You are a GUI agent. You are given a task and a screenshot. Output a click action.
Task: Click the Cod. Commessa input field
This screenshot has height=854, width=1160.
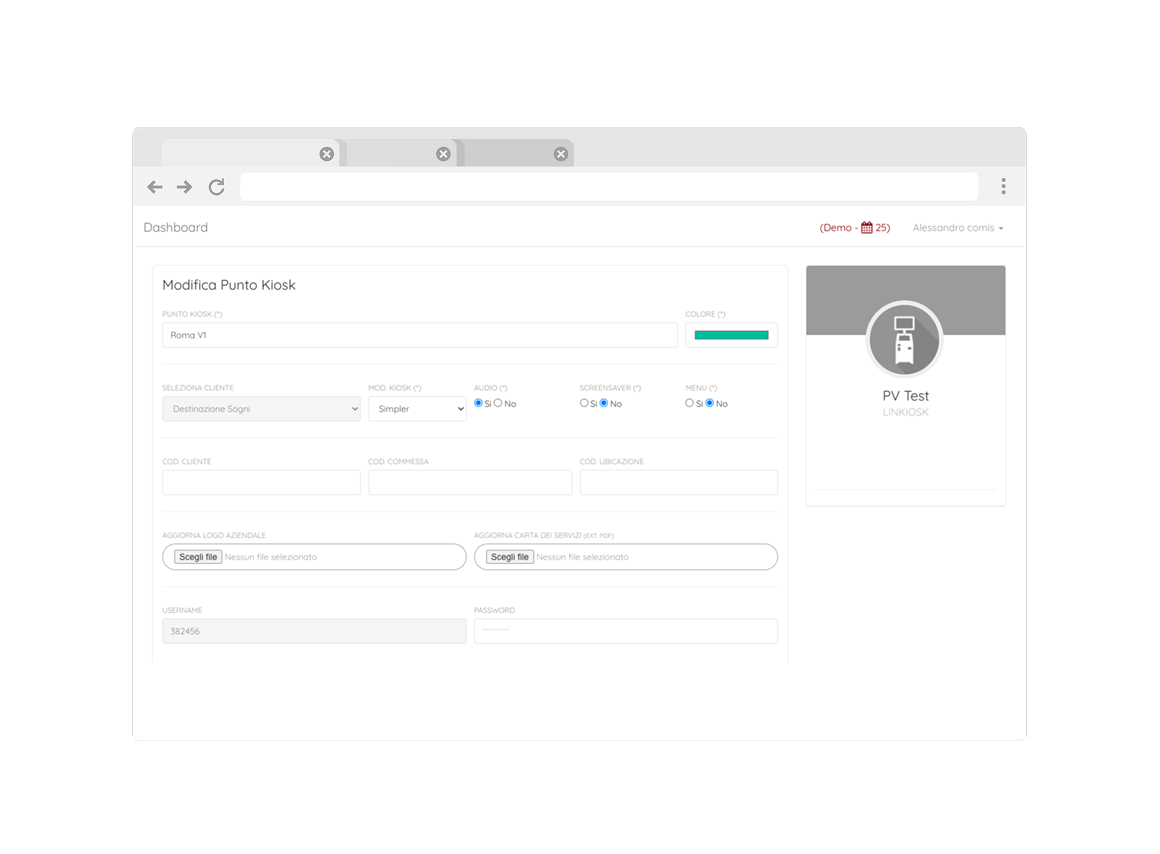point(470,483)
